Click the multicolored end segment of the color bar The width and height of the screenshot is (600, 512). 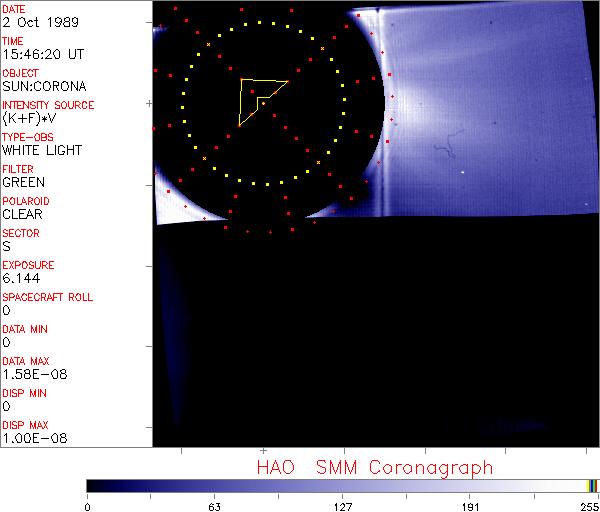point(592,485)
